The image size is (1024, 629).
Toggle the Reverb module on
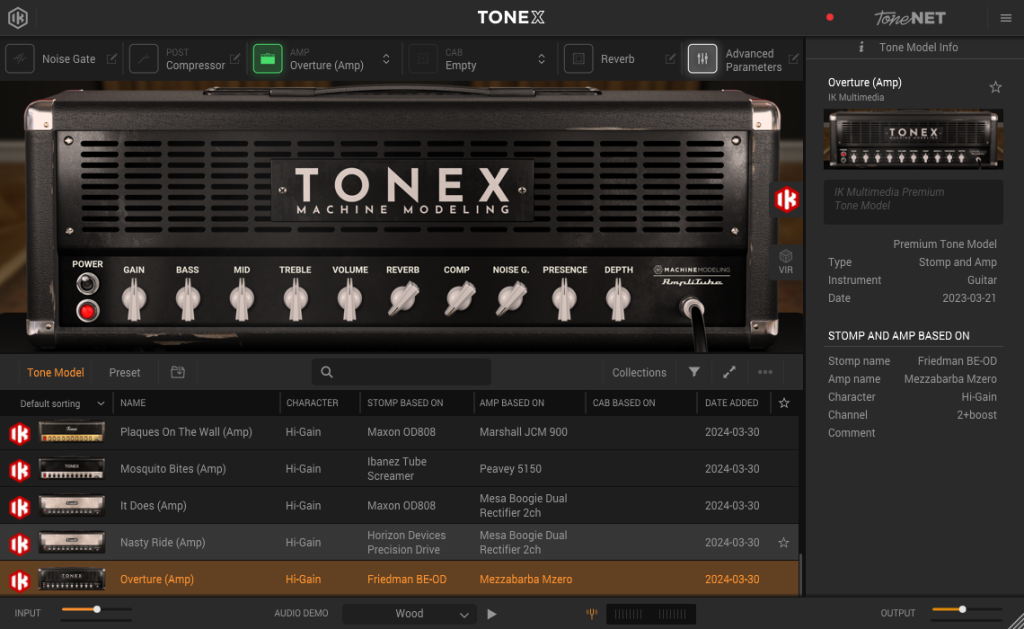click(579, 59)
